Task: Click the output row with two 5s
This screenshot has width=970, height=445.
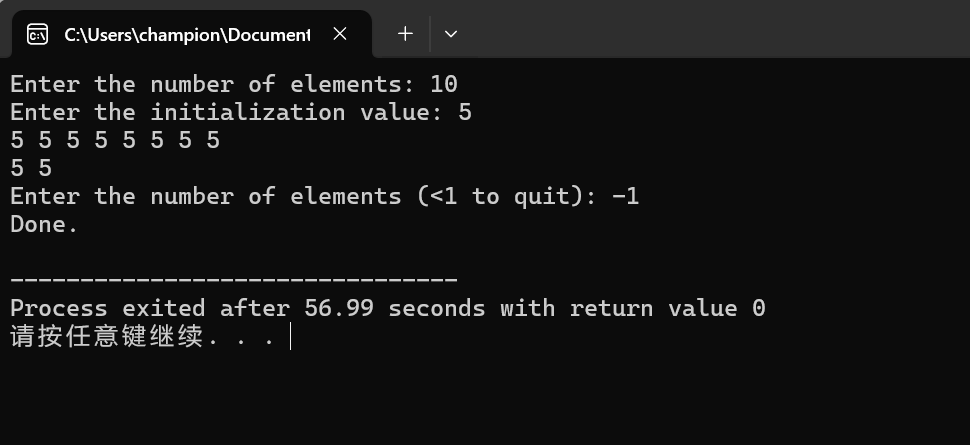Action: [31, 168]
